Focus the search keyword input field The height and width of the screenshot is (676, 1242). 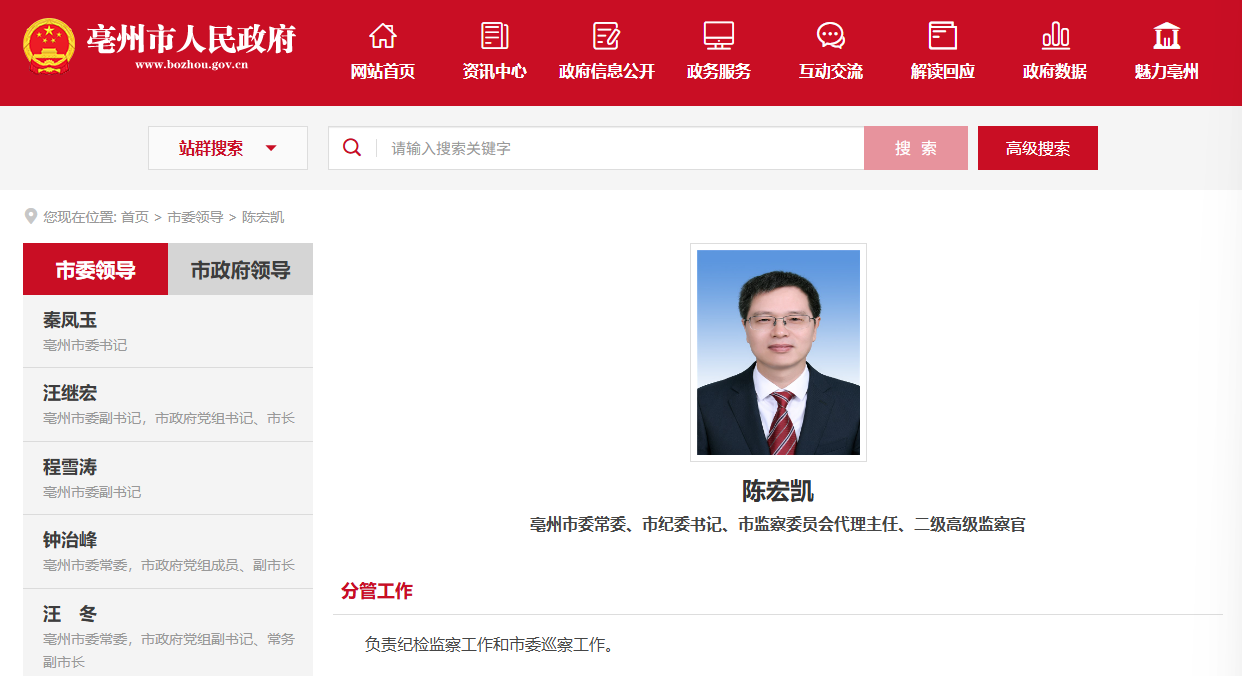[x=620, y=148]
